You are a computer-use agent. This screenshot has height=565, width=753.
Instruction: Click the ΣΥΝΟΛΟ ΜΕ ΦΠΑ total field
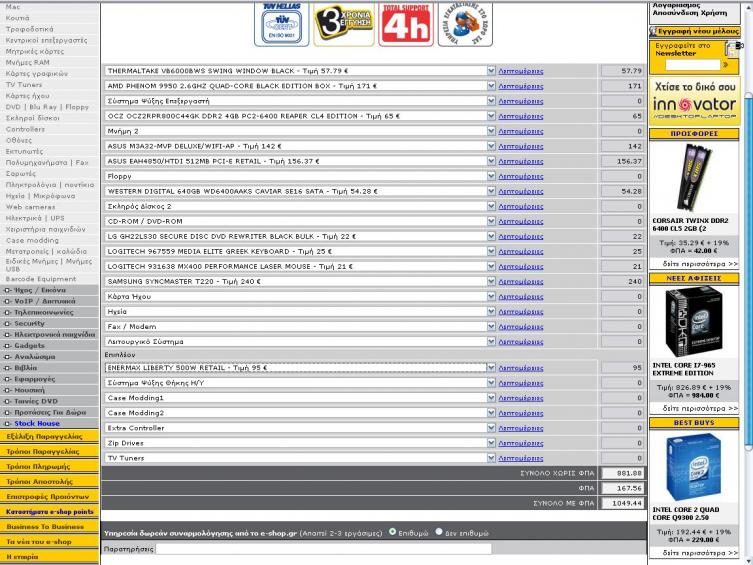[x=622, y=503]
